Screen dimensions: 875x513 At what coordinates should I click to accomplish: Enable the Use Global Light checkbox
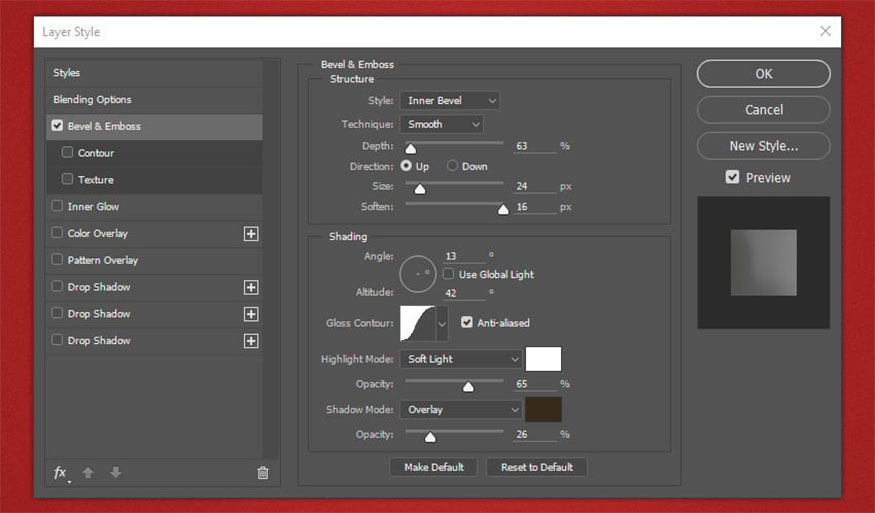(449, 274)
